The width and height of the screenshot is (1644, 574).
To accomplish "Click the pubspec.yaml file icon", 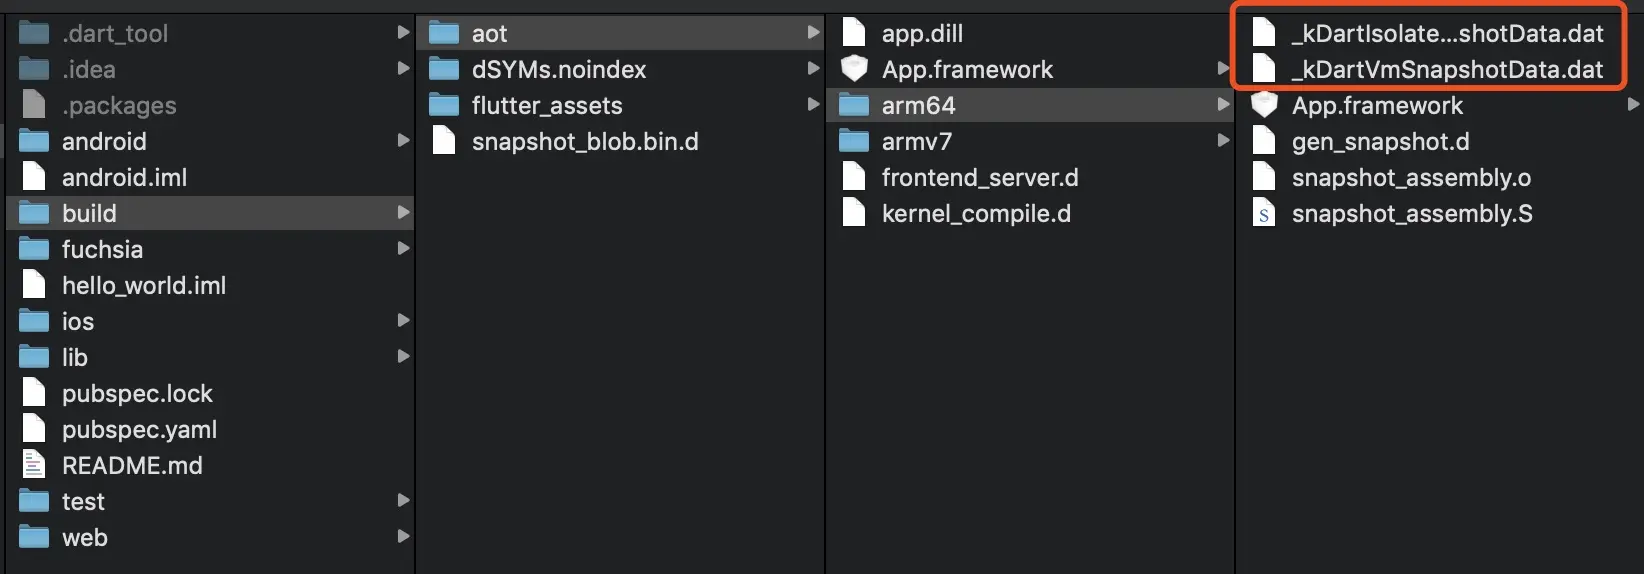I will 34,429.
